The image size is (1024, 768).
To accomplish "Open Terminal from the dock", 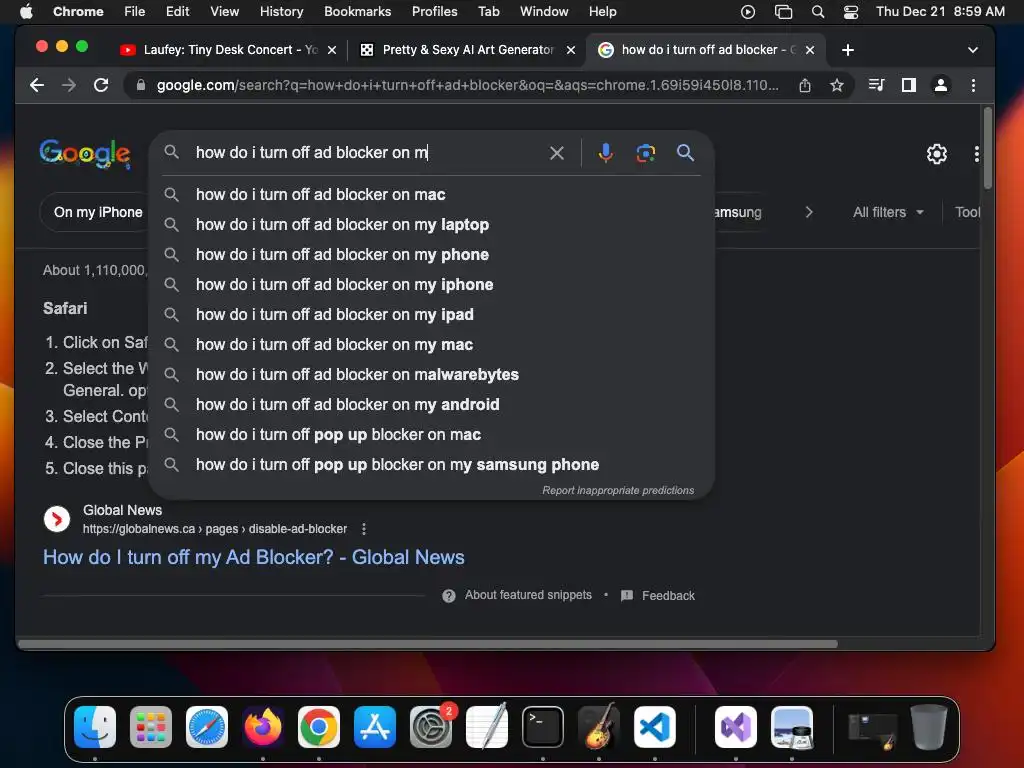I will 543,727.
